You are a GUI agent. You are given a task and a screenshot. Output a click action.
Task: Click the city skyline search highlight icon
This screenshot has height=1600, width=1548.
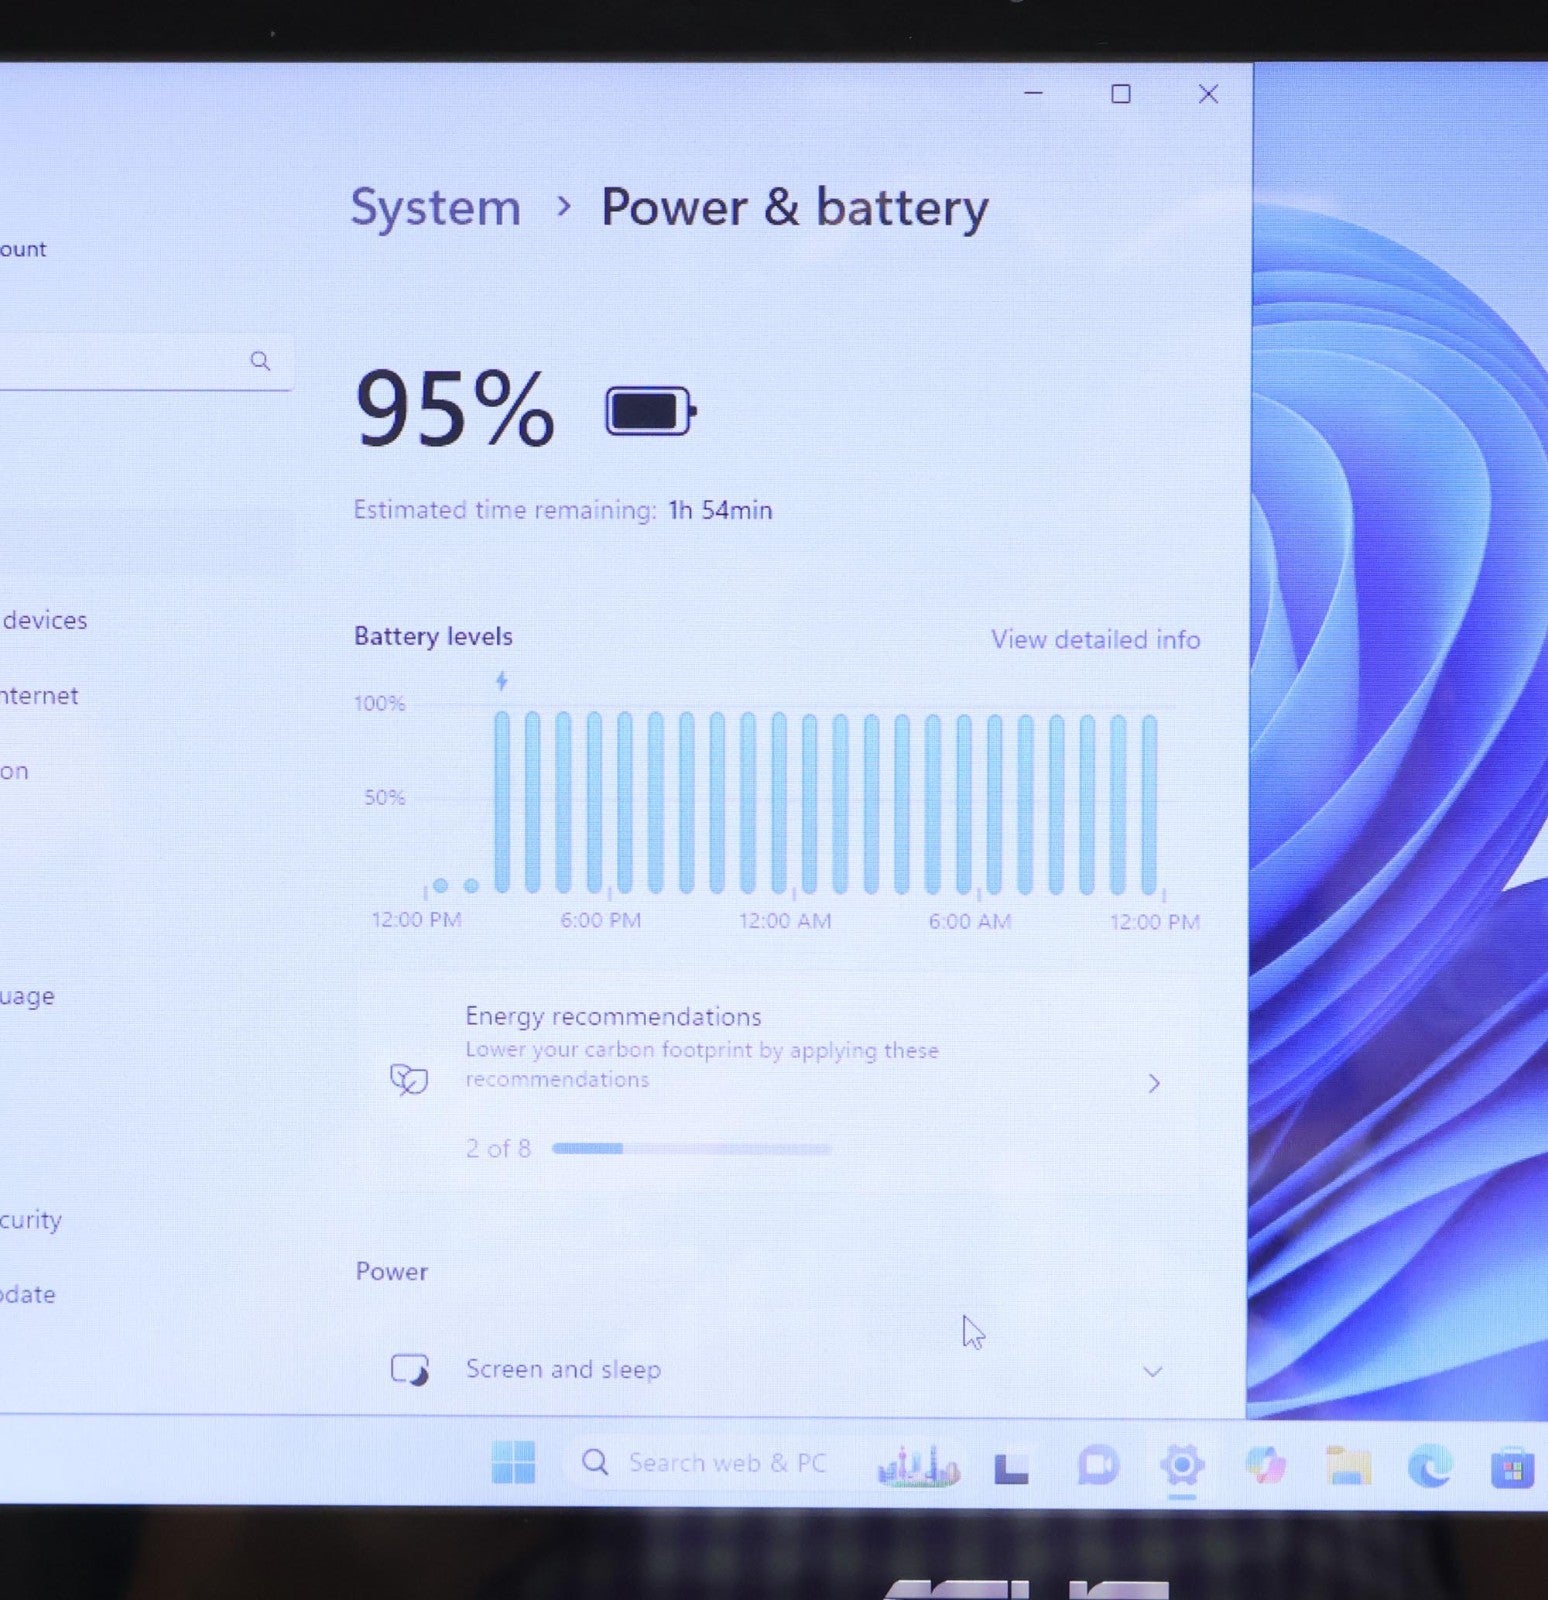(x=918, y=1466)
